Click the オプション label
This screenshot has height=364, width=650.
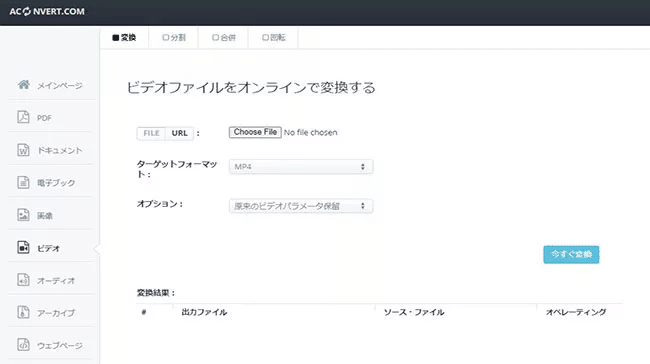click(x=160, y=204)
